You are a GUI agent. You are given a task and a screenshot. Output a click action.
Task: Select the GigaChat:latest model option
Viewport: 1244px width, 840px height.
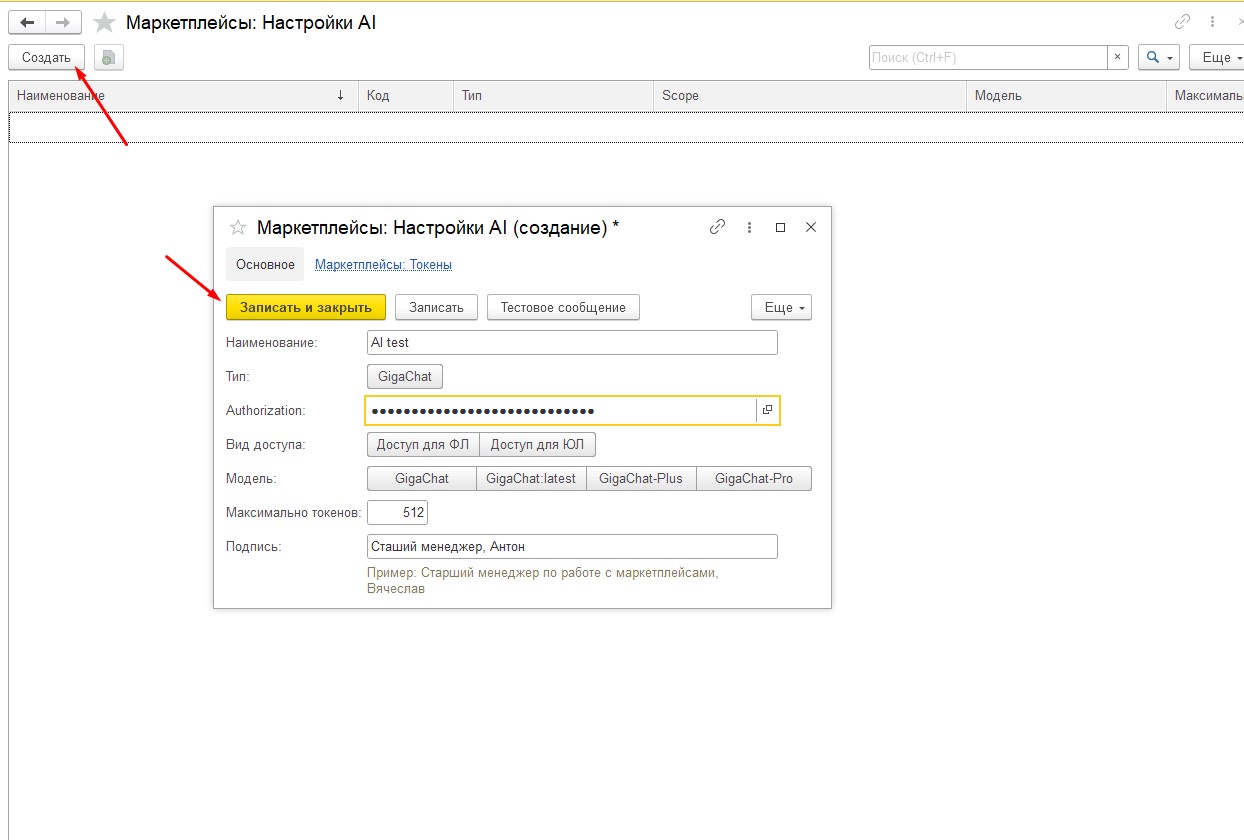tap(531, 479)
